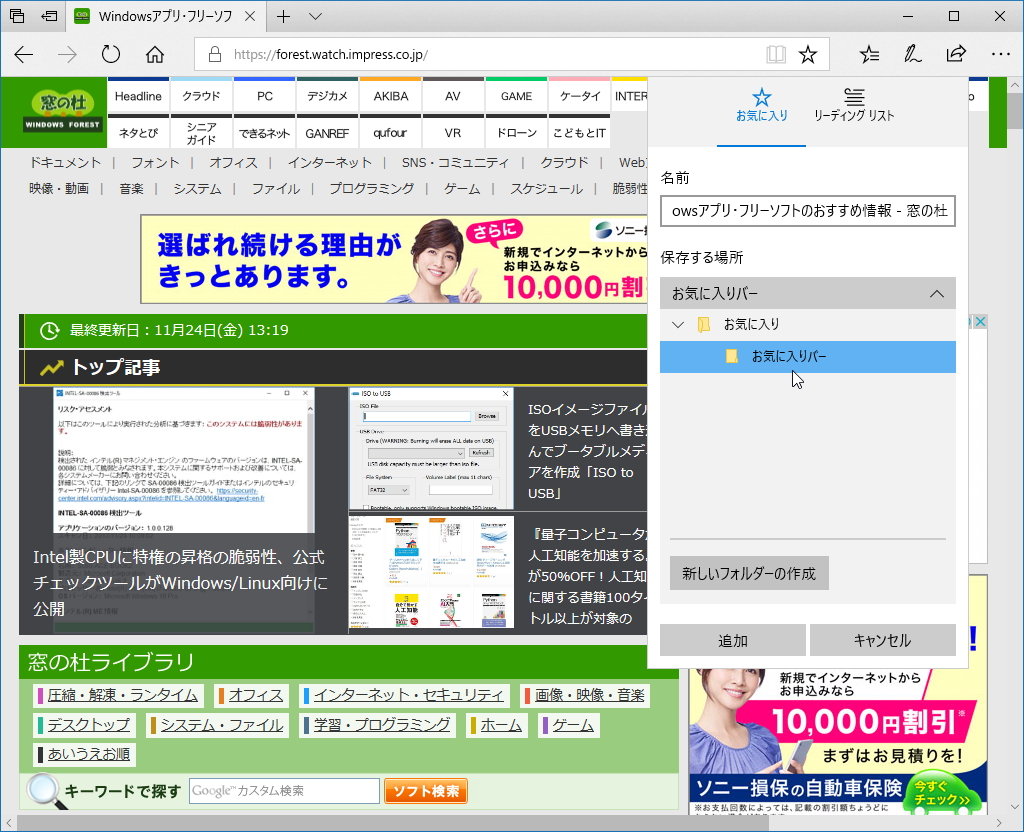
Task: Open Settings and more menu
Action: 999,55
